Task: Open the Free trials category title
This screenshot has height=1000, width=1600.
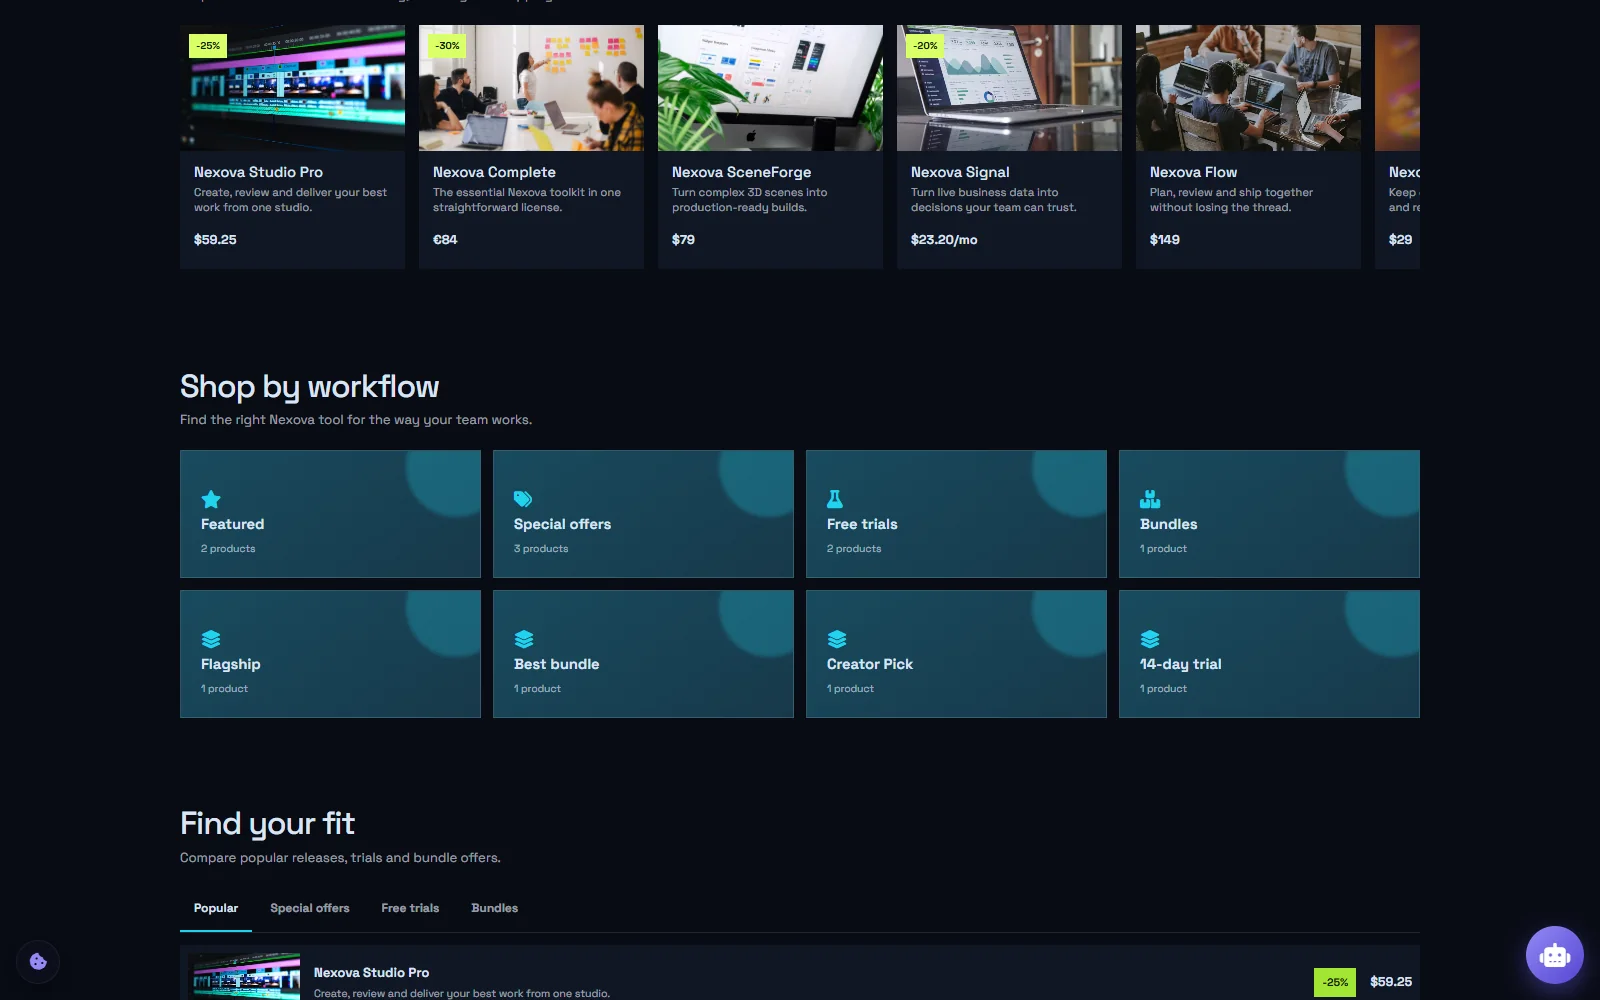Action: pos(862,524)
